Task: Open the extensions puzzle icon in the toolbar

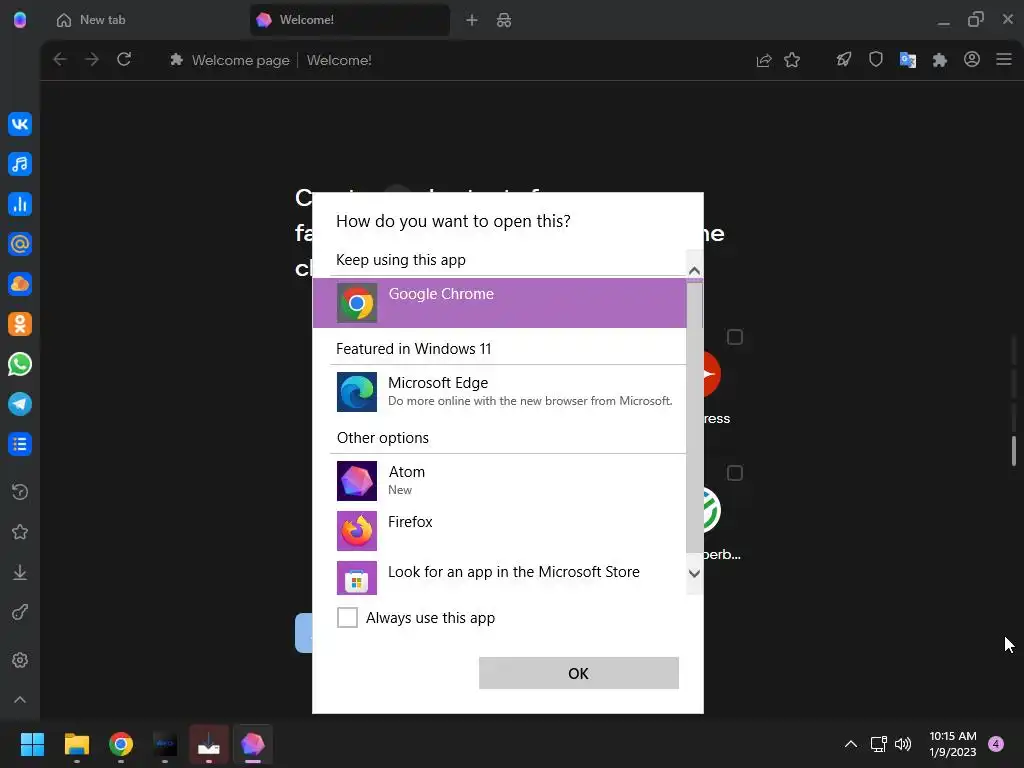Action: (x=940, y=60)
